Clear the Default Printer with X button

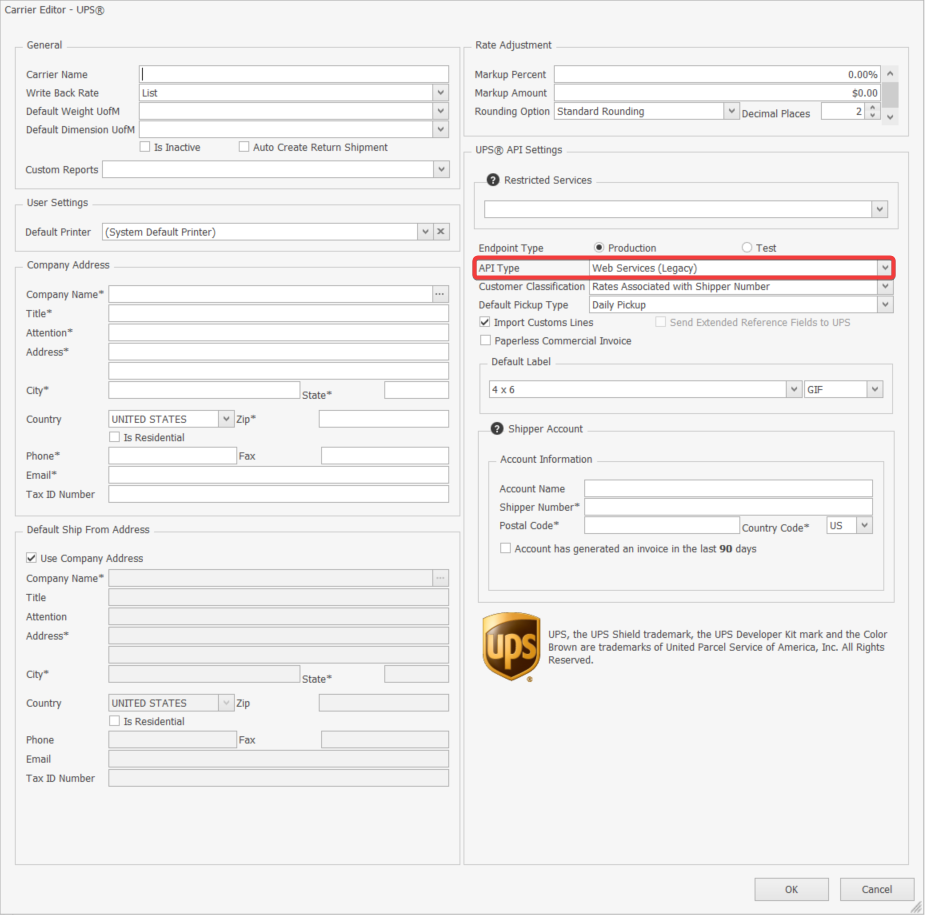click(441, 232)
